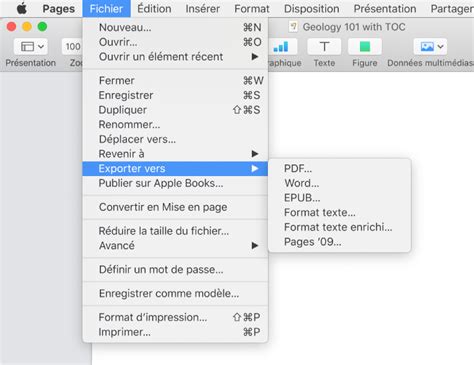Select Format texte… export option
Viewport: 474px width, 365px height.
[x=340, y=212]
